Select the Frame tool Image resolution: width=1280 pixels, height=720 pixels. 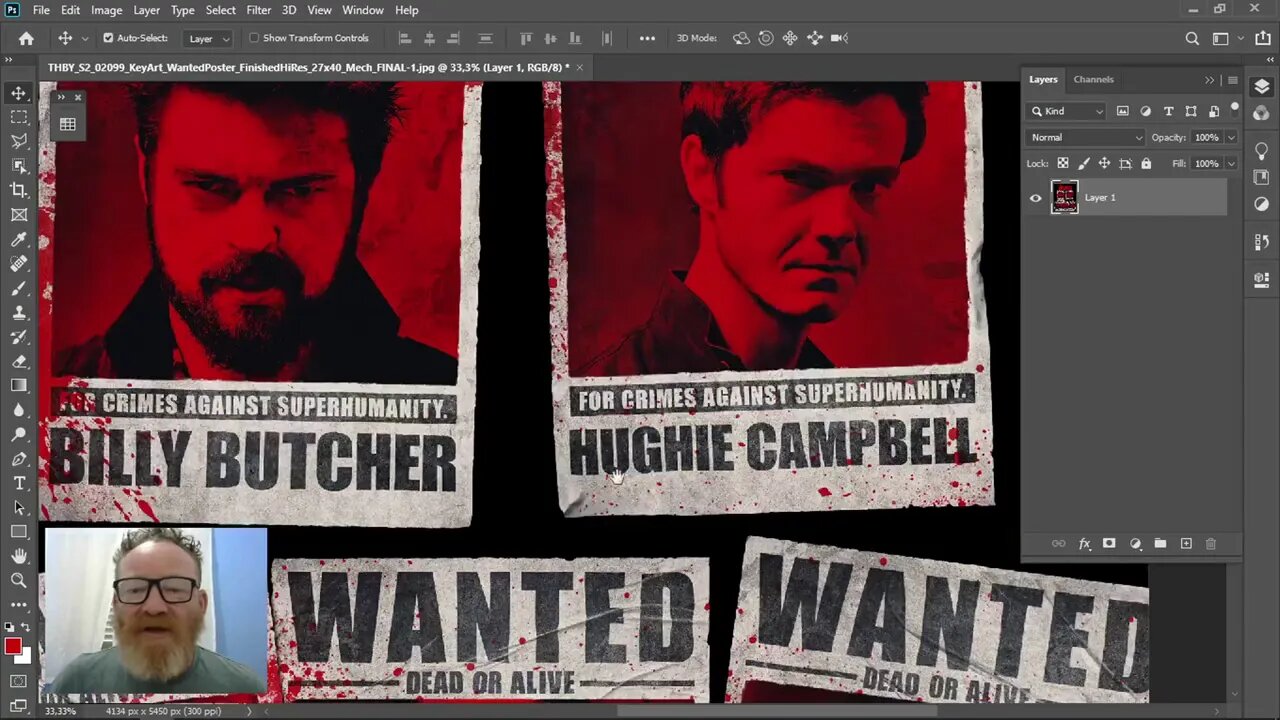pyautogui.click(x=19, y=215)
